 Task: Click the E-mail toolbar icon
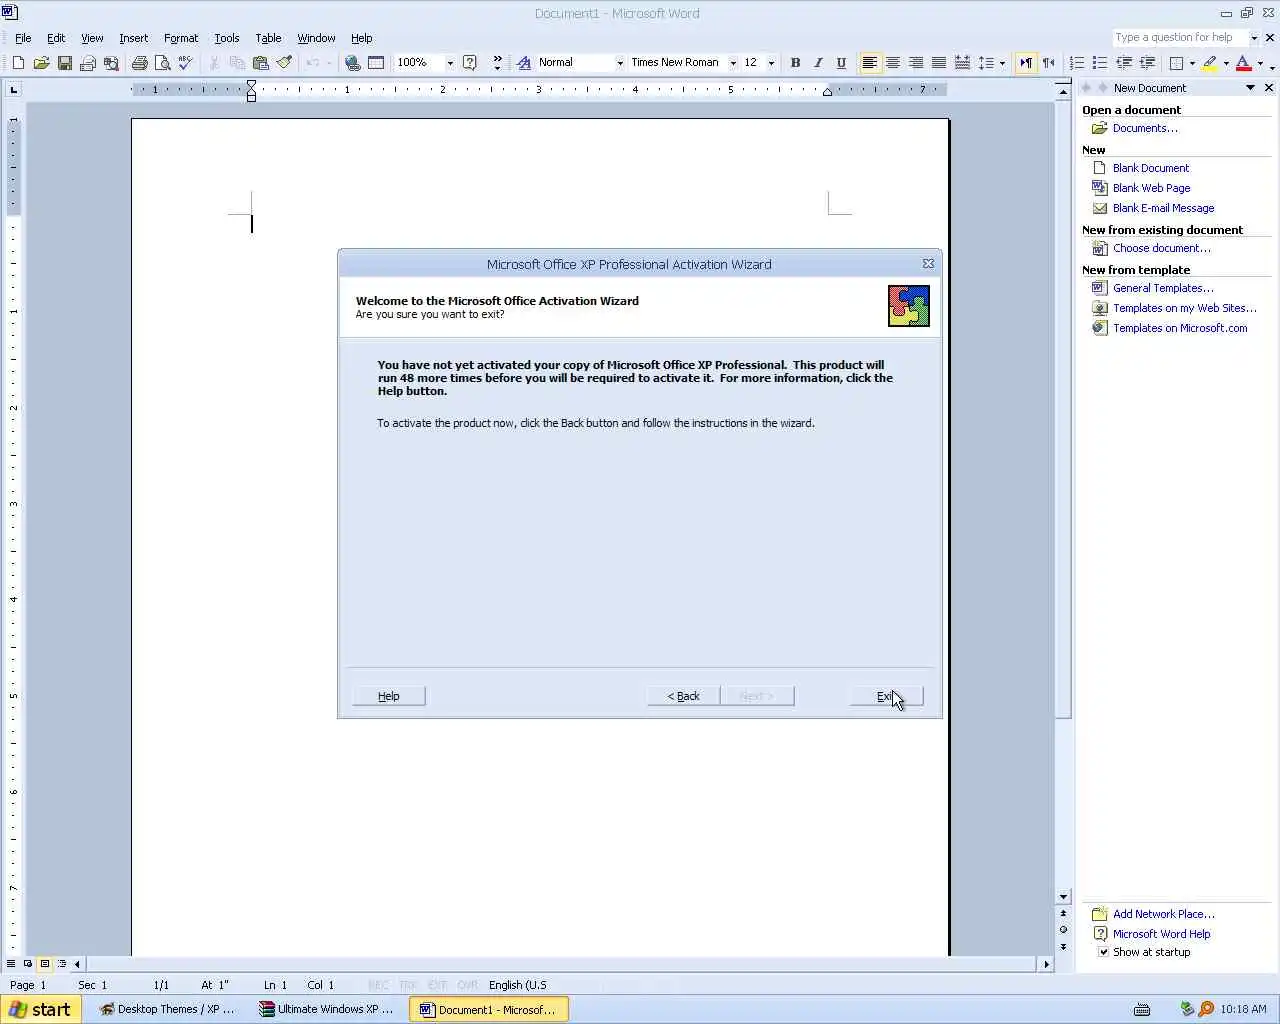87,63
